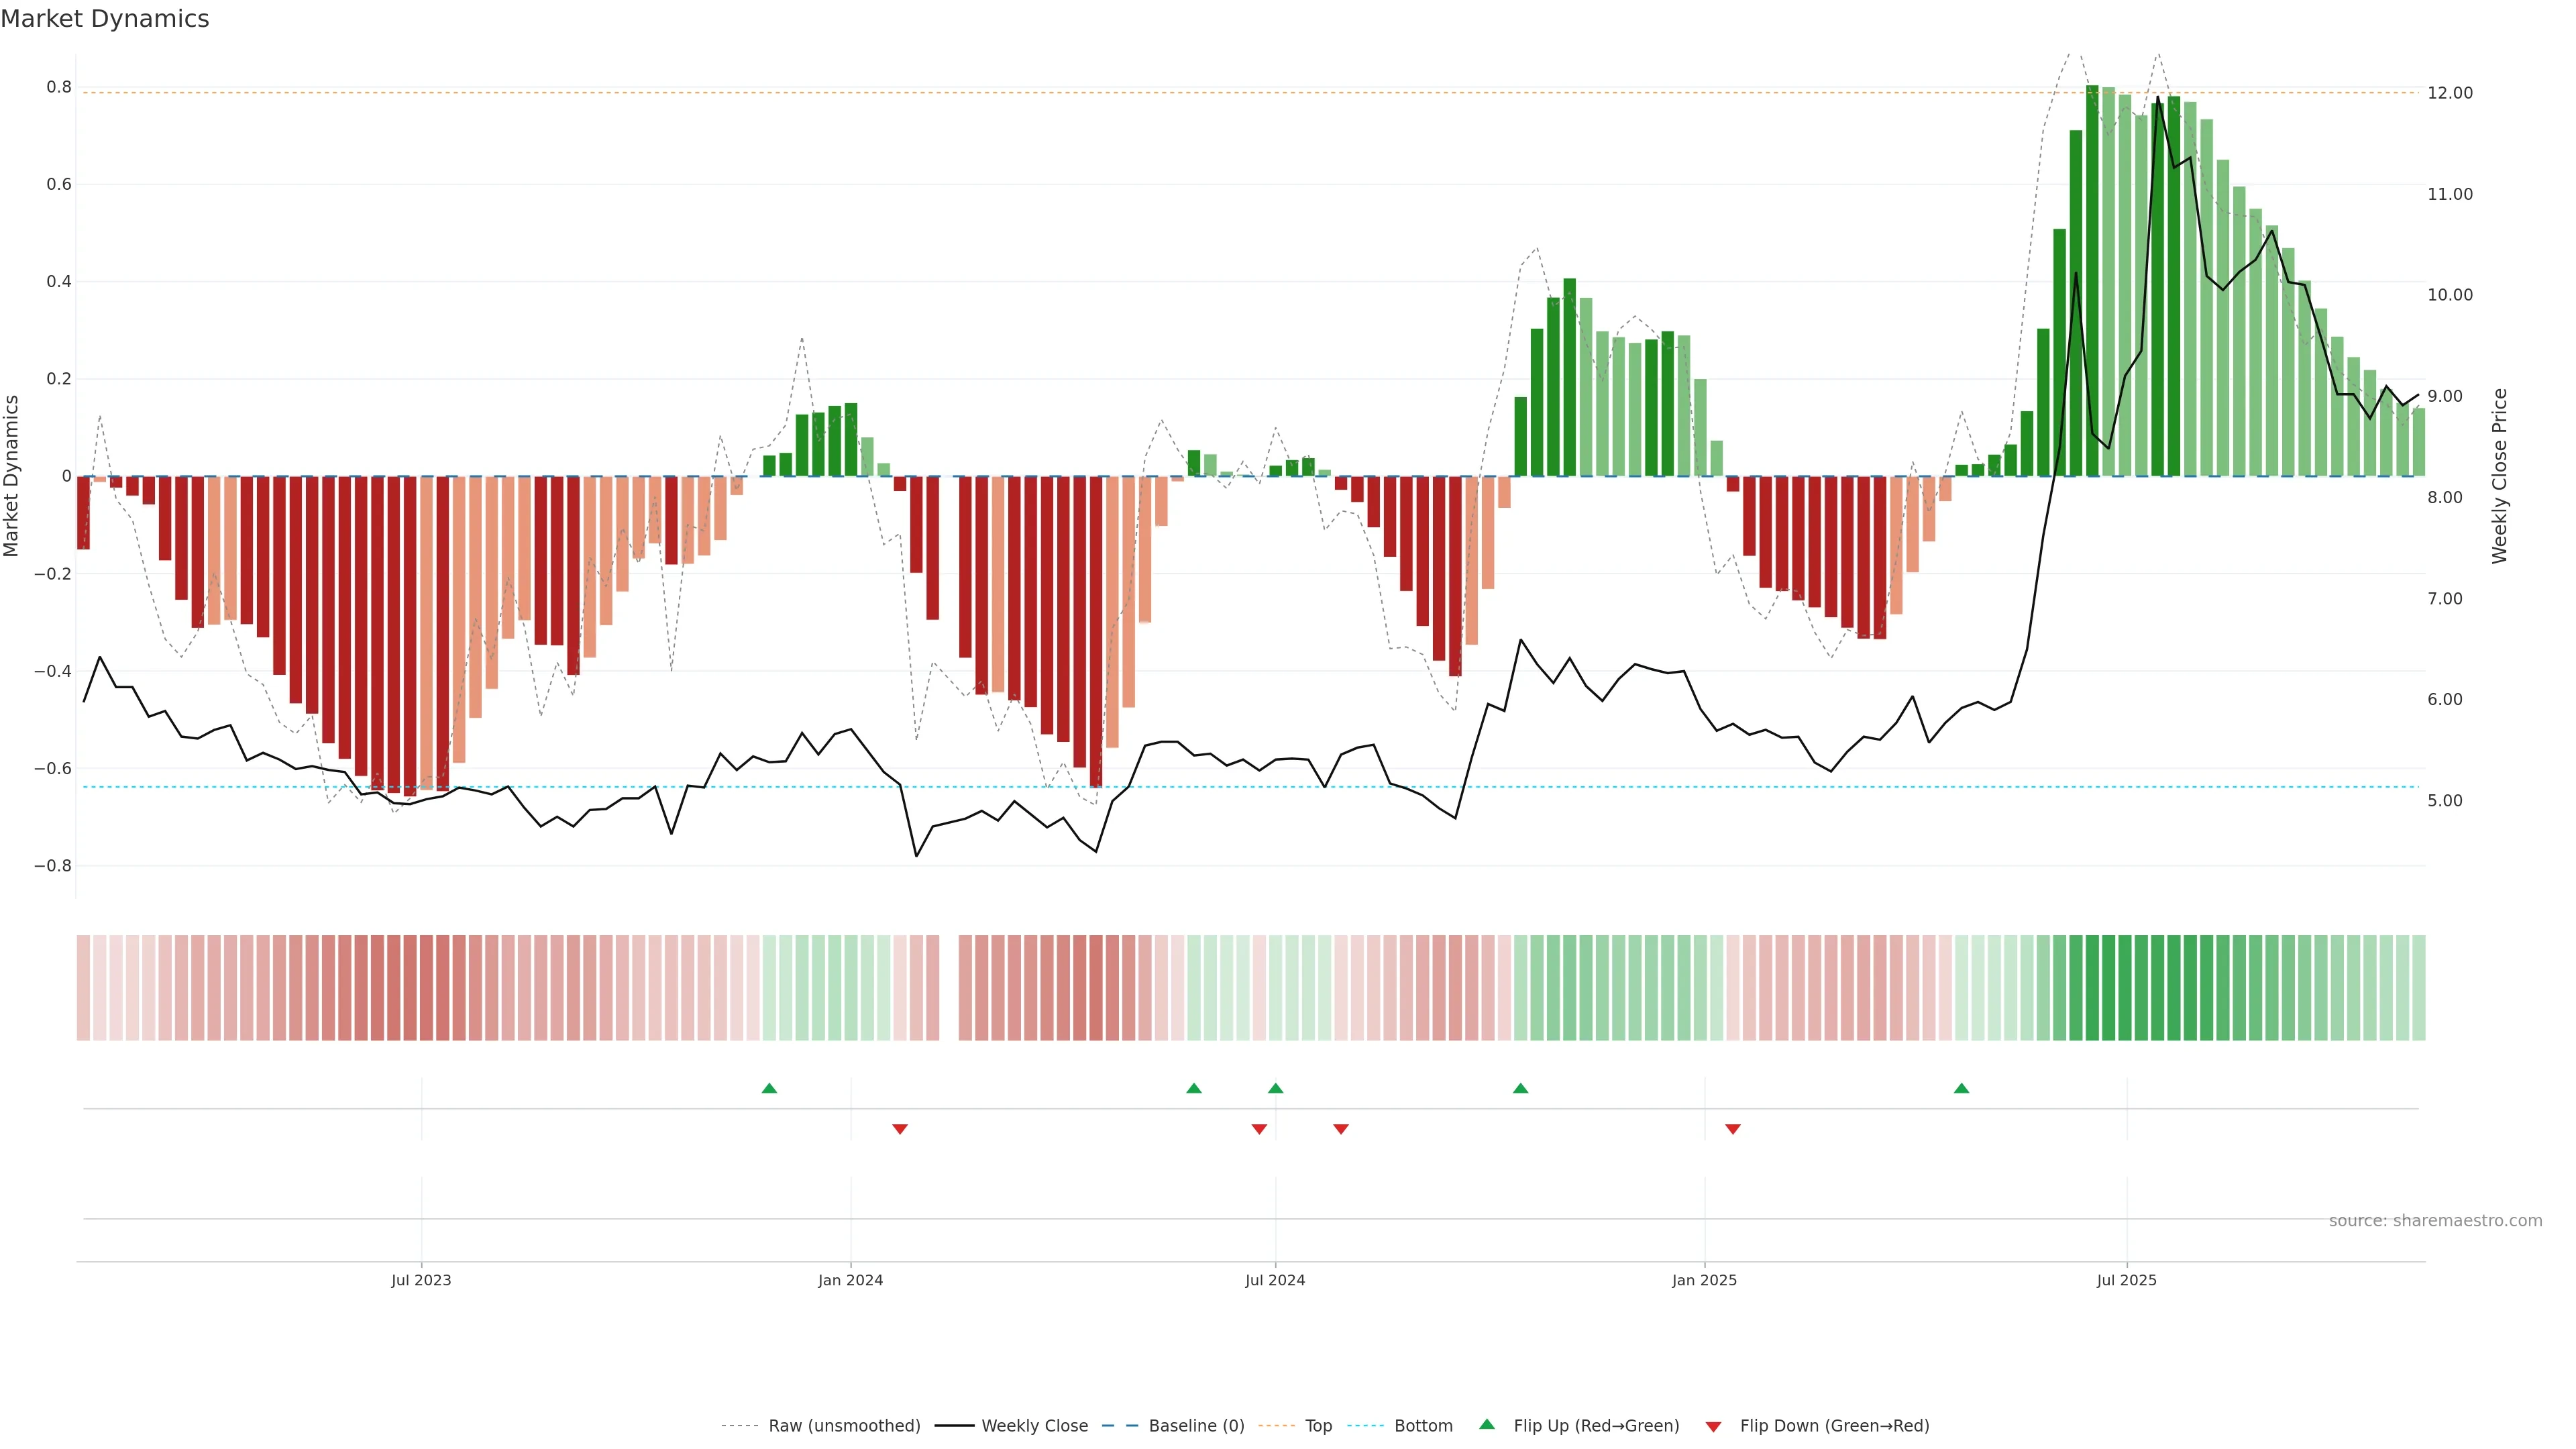The width and height of the screenshot is (2576, 1449).
Task: Click the first red flip-down triangle marker
Action: [899, 1129]
